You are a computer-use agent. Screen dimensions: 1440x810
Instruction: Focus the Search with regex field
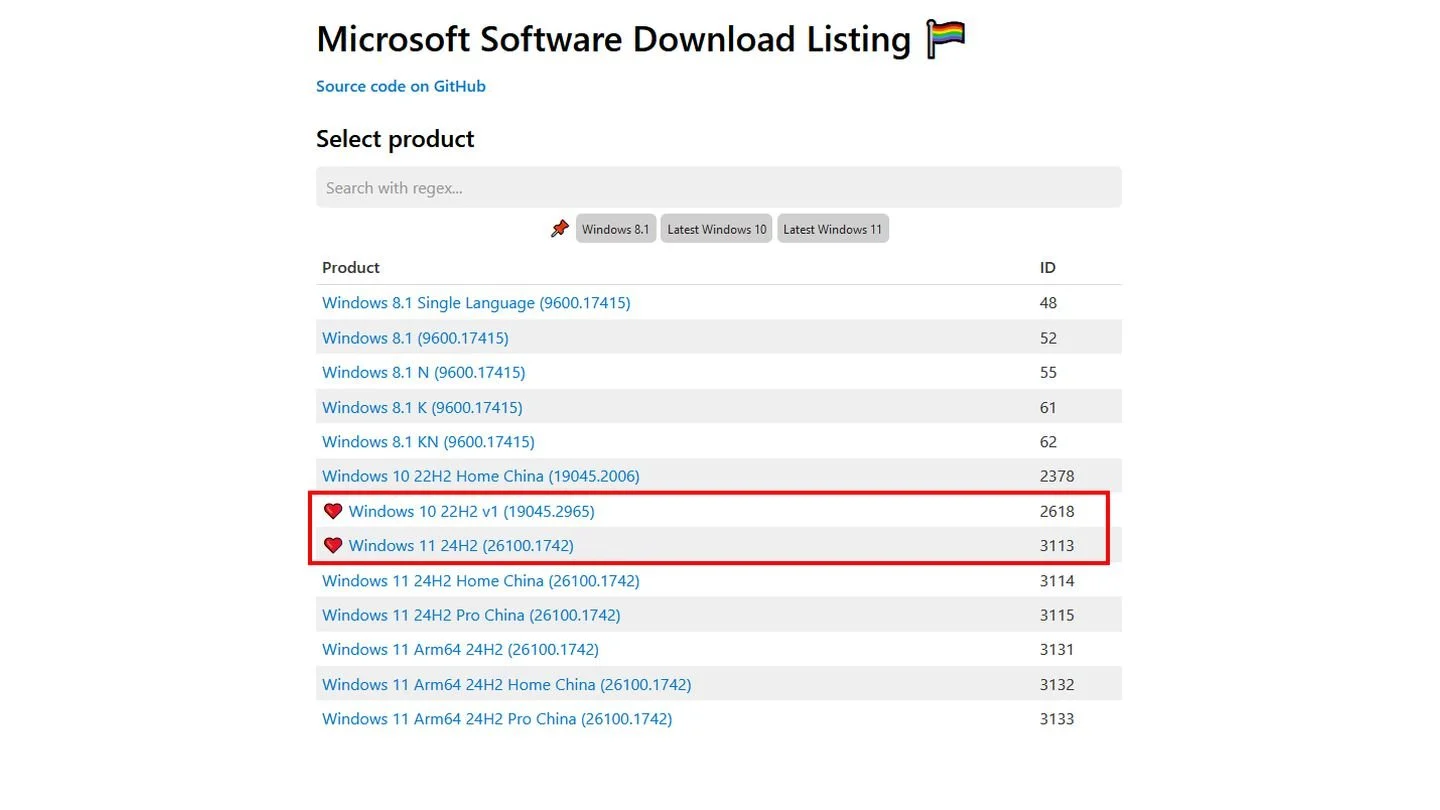(x=719, y=188)
